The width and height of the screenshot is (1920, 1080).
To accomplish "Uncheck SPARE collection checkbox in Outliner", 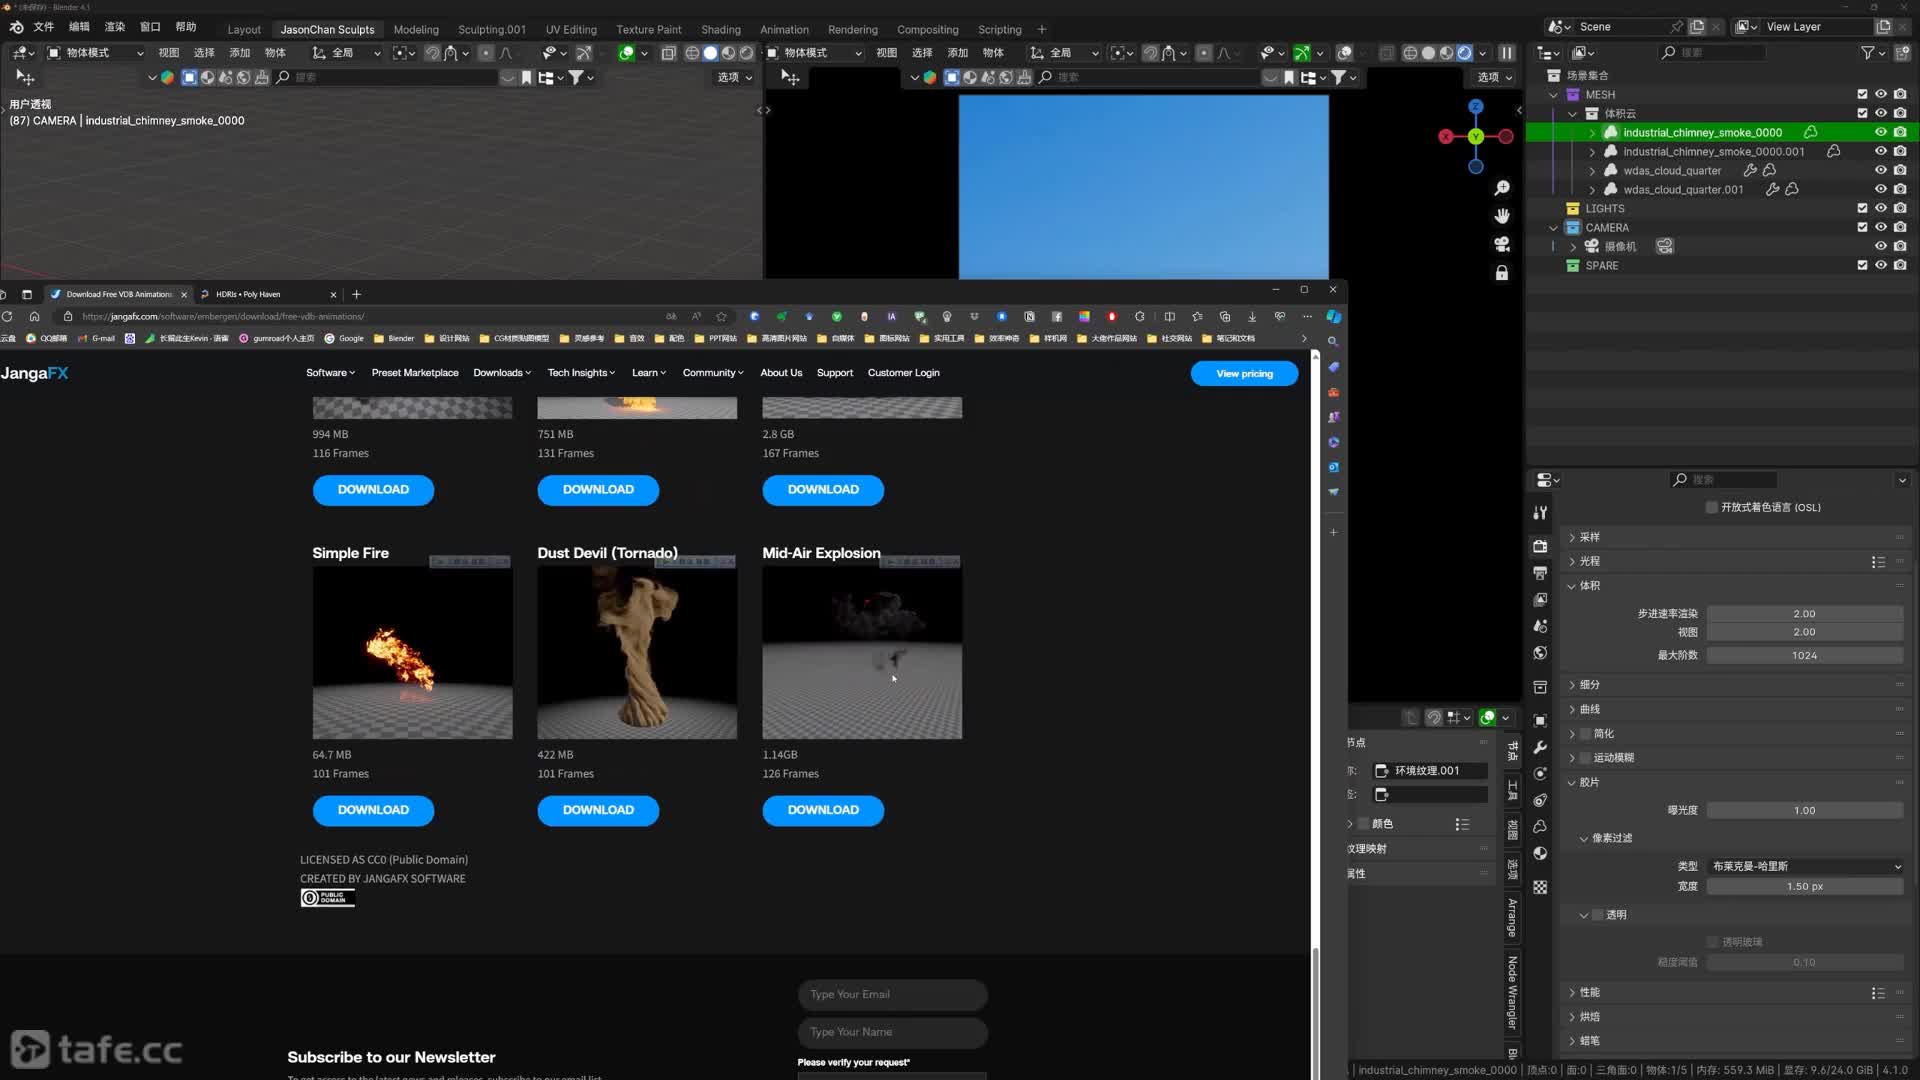I will point(1862,265).
